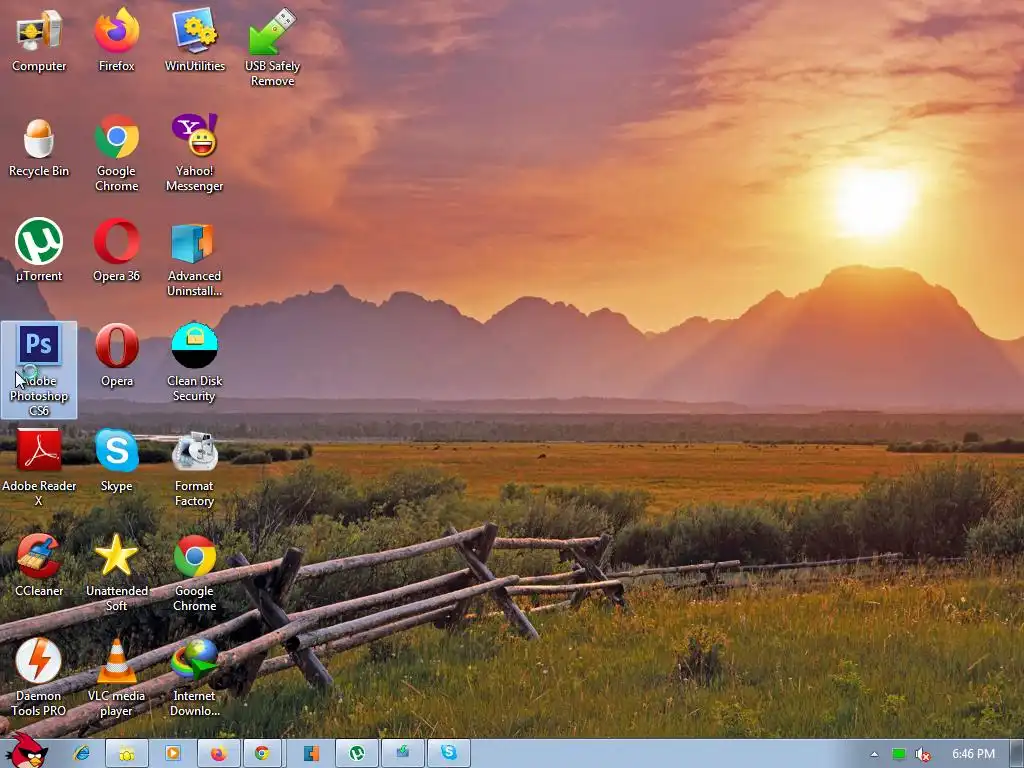
Task: Select the VLC media player shortcut
Action: pos(116,679)
